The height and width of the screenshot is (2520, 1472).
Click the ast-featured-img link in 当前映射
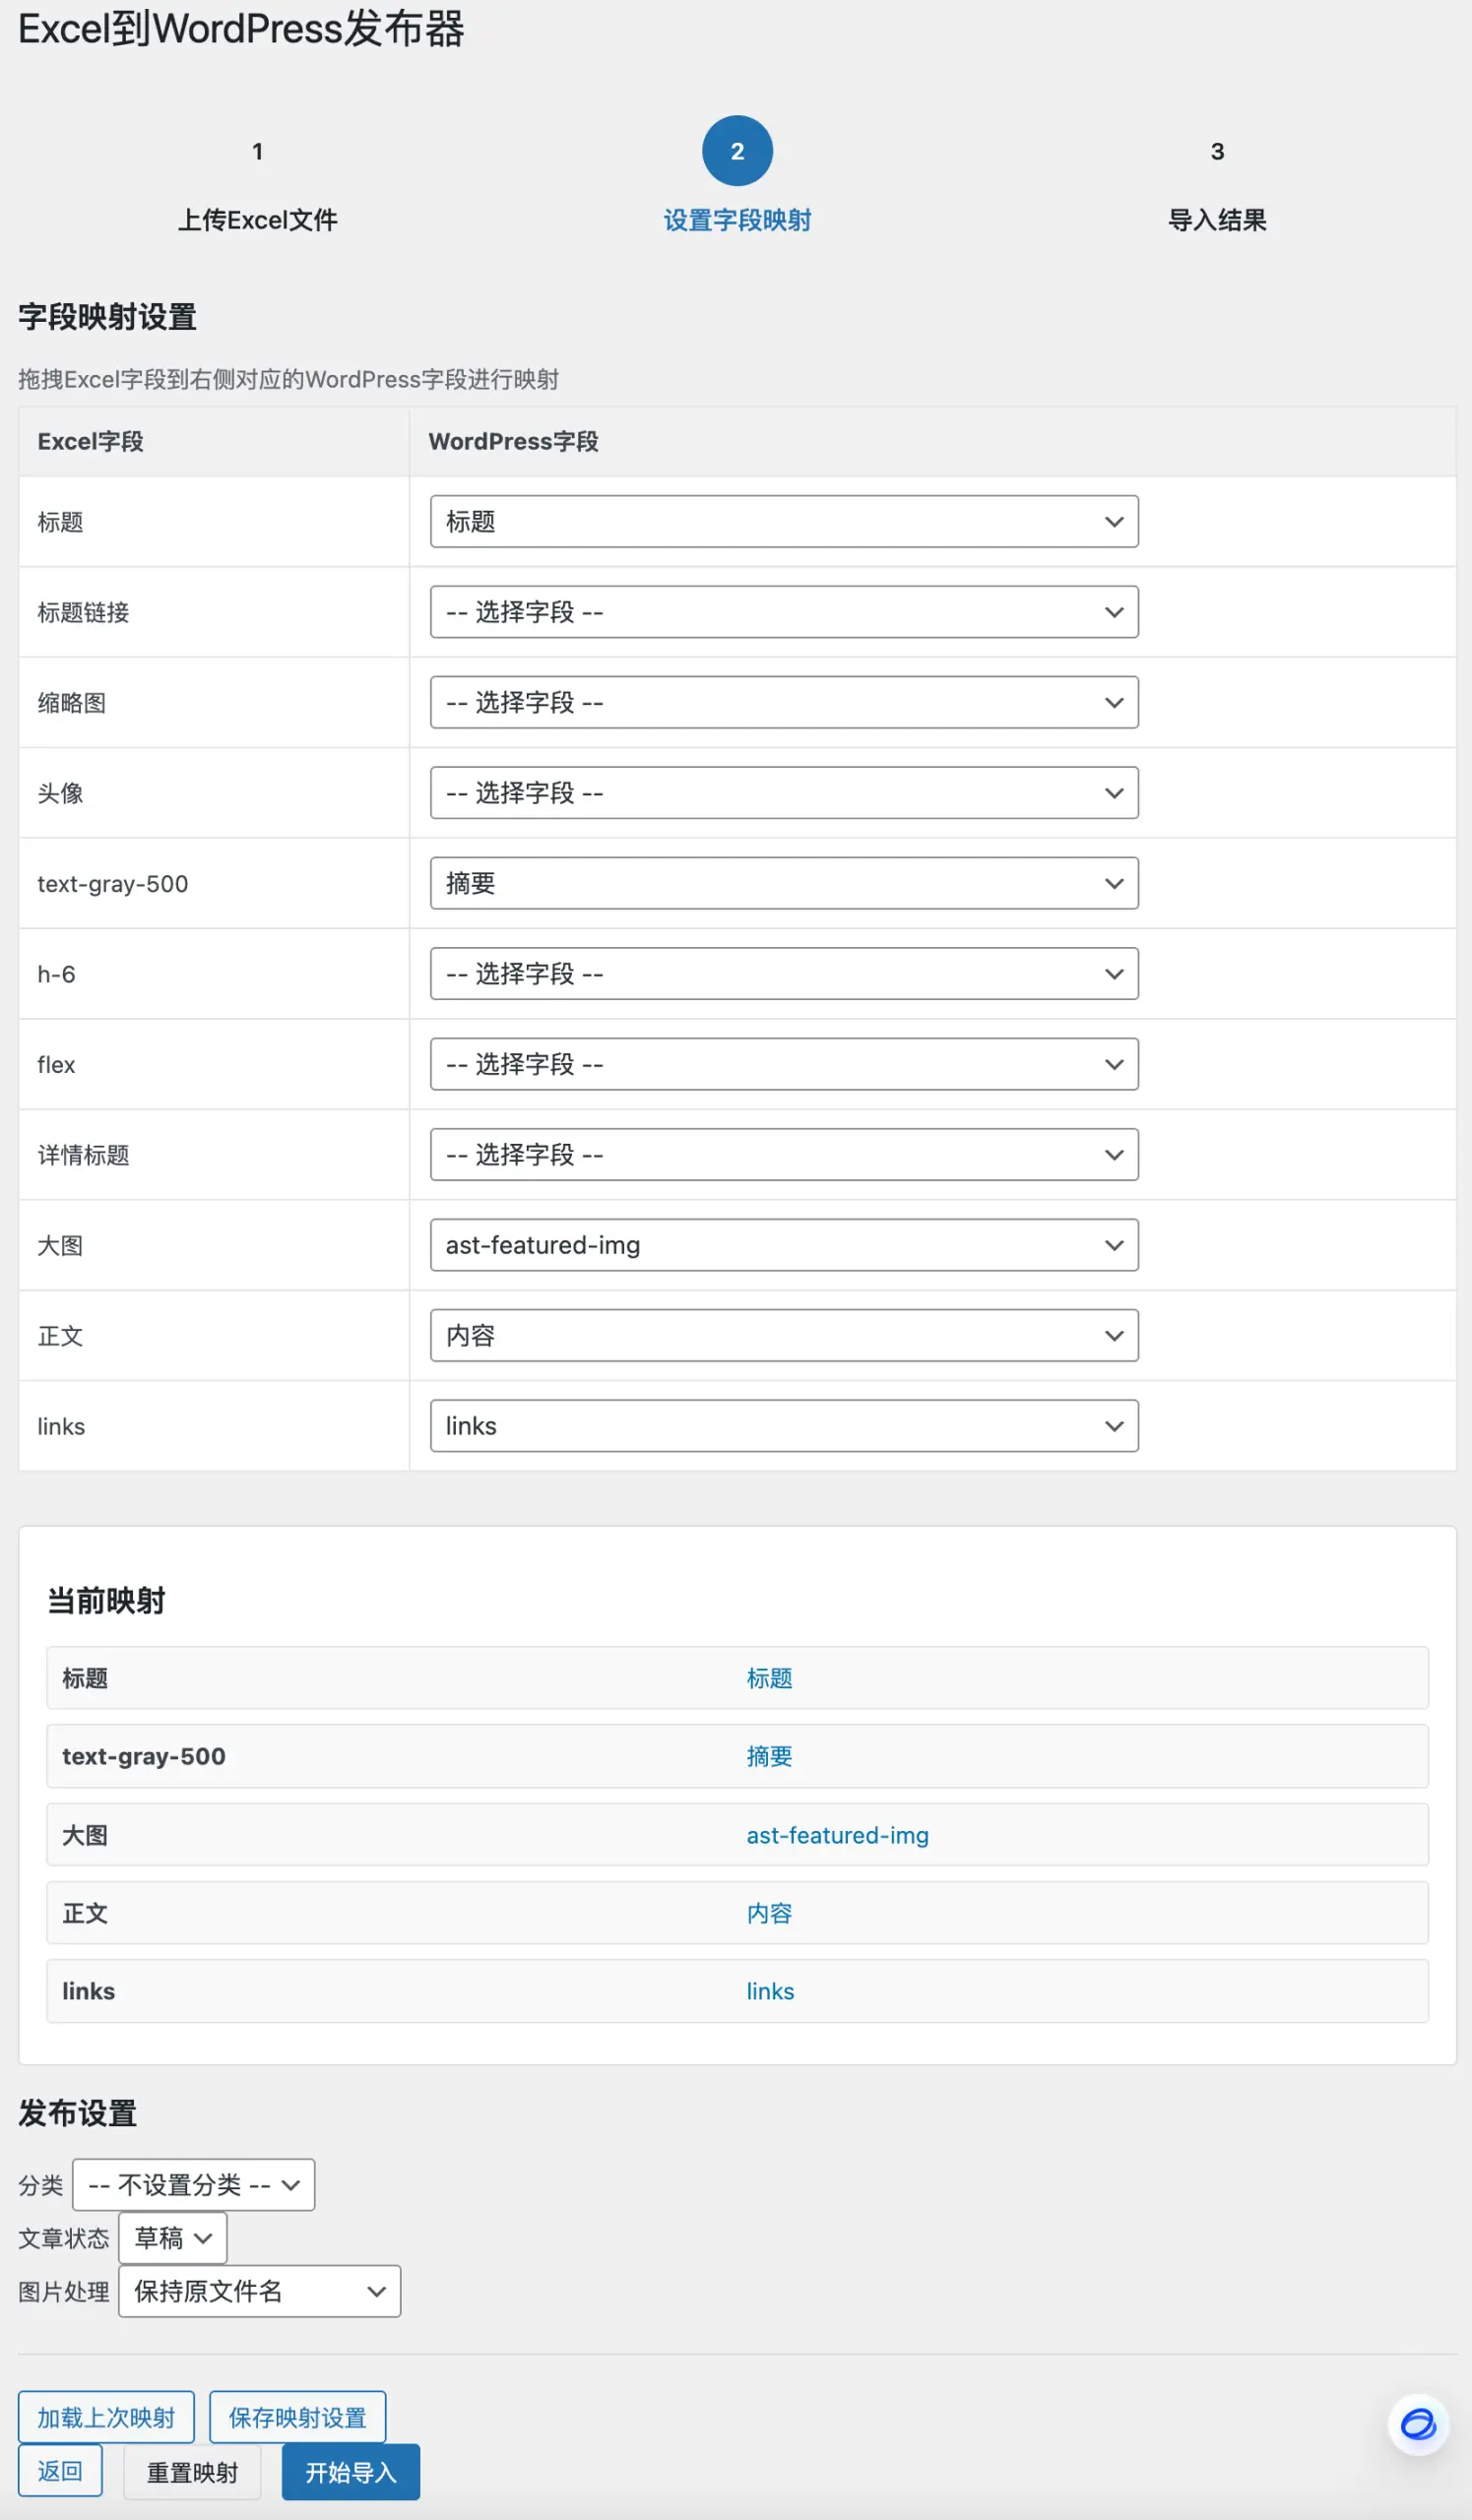(837, 1835)
